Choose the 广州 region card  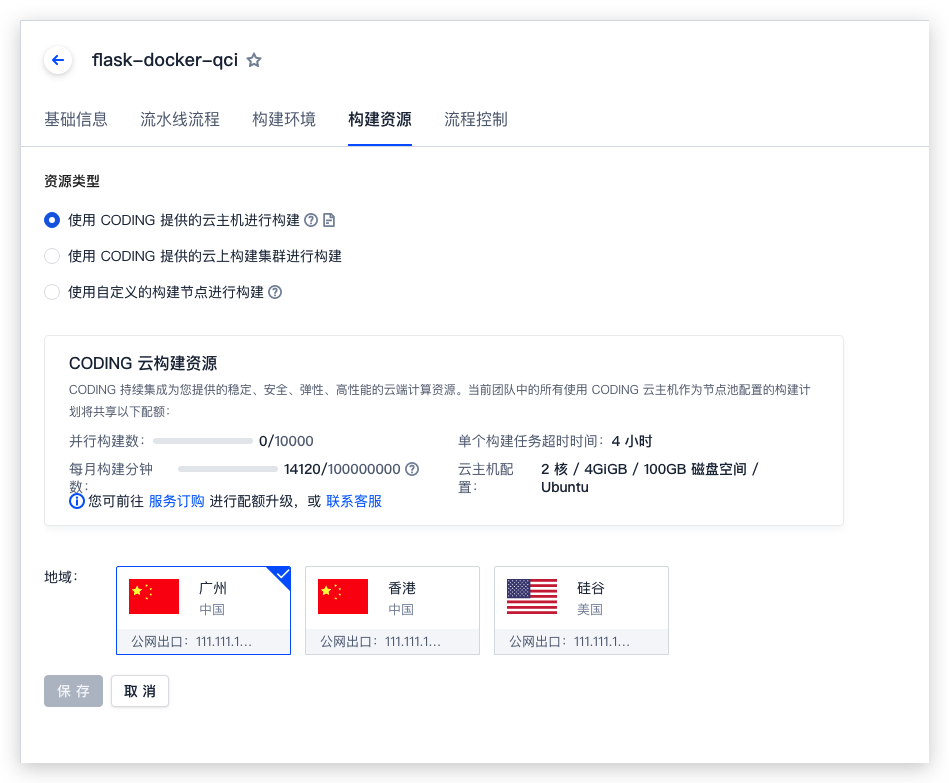pos(203,611)
